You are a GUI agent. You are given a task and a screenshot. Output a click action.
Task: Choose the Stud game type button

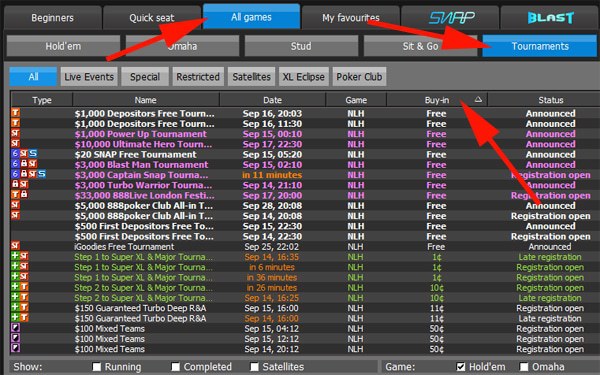coord(301,46)
